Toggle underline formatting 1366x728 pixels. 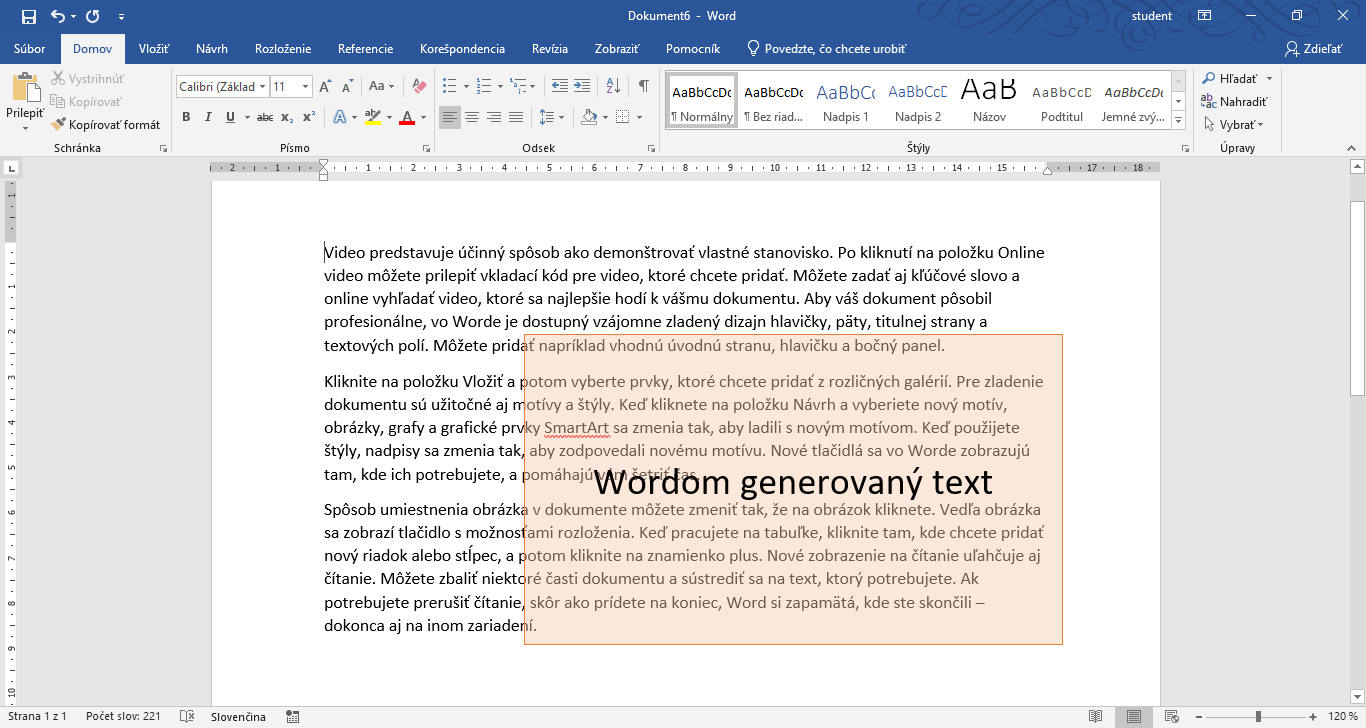point(231,117)
